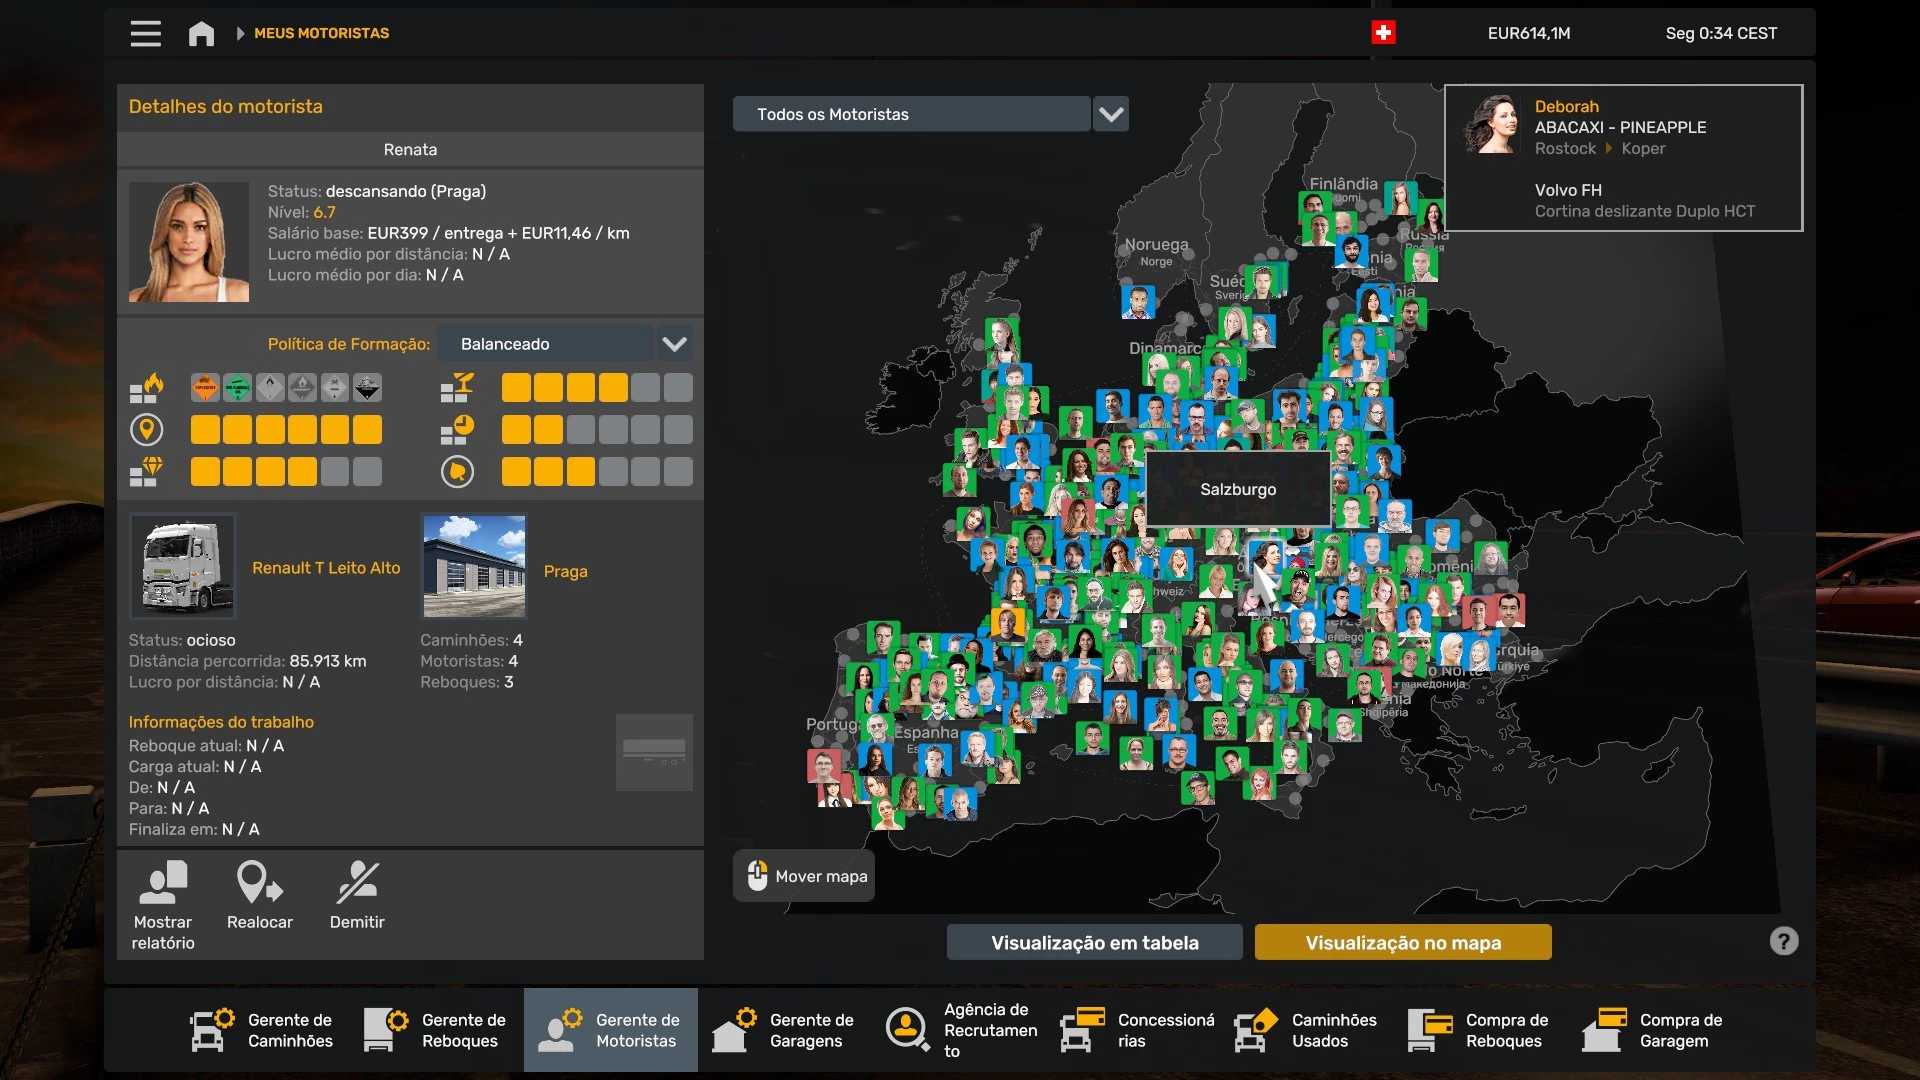Click Renata's driver portrait thumbnail
Screen dimensions: 1920x1080
click(x=189, y=242)
